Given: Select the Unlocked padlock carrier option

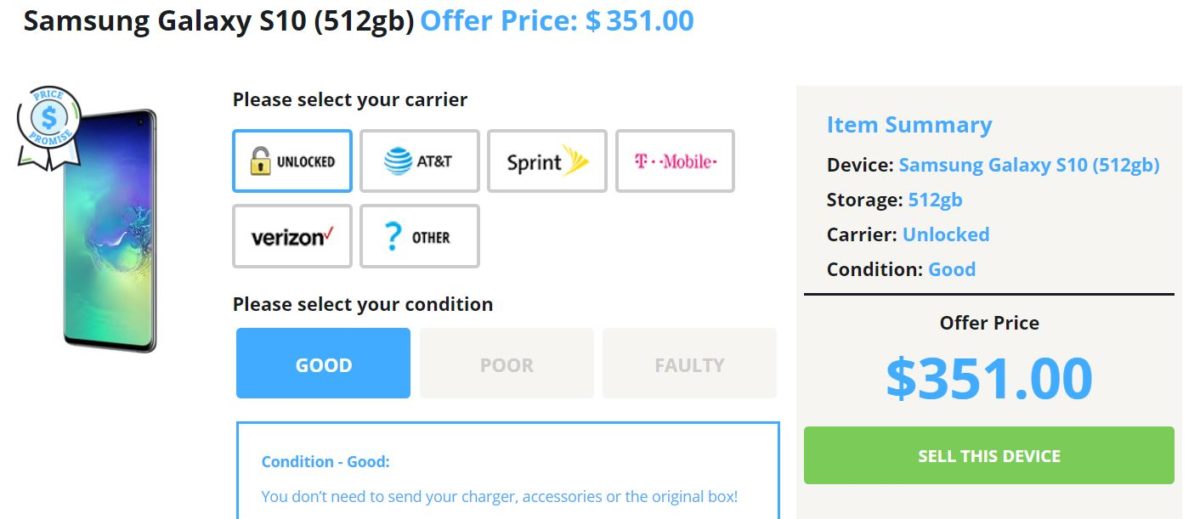Looking at the screenshot, I should coord(292,161).
